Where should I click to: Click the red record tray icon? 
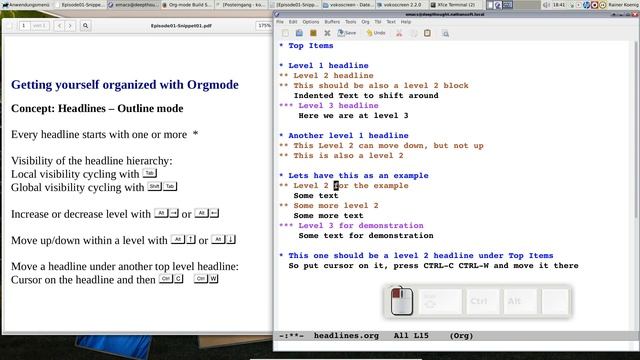(595, 5)
